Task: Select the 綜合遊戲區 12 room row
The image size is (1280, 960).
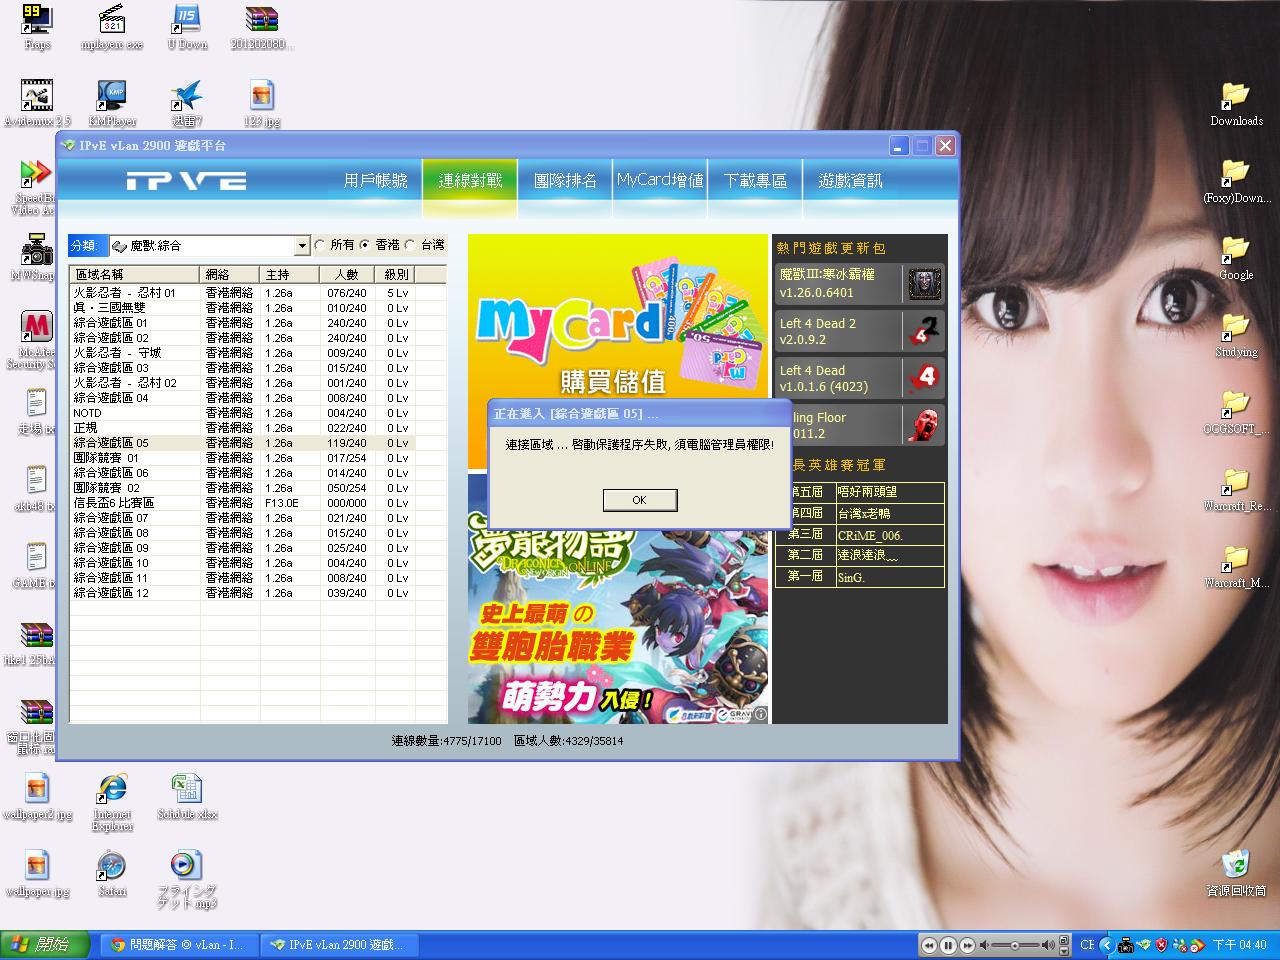Action: tap(111, 593)
